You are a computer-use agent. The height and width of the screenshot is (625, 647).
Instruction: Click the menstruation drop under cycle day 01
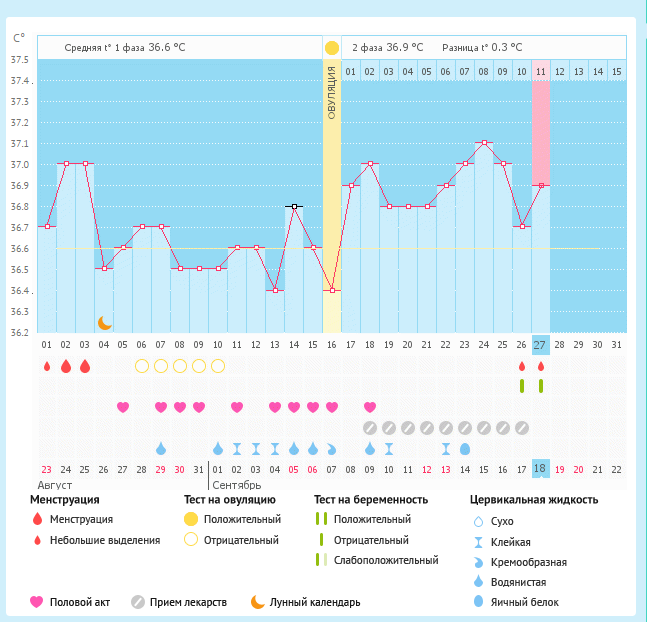click(47, 366)
